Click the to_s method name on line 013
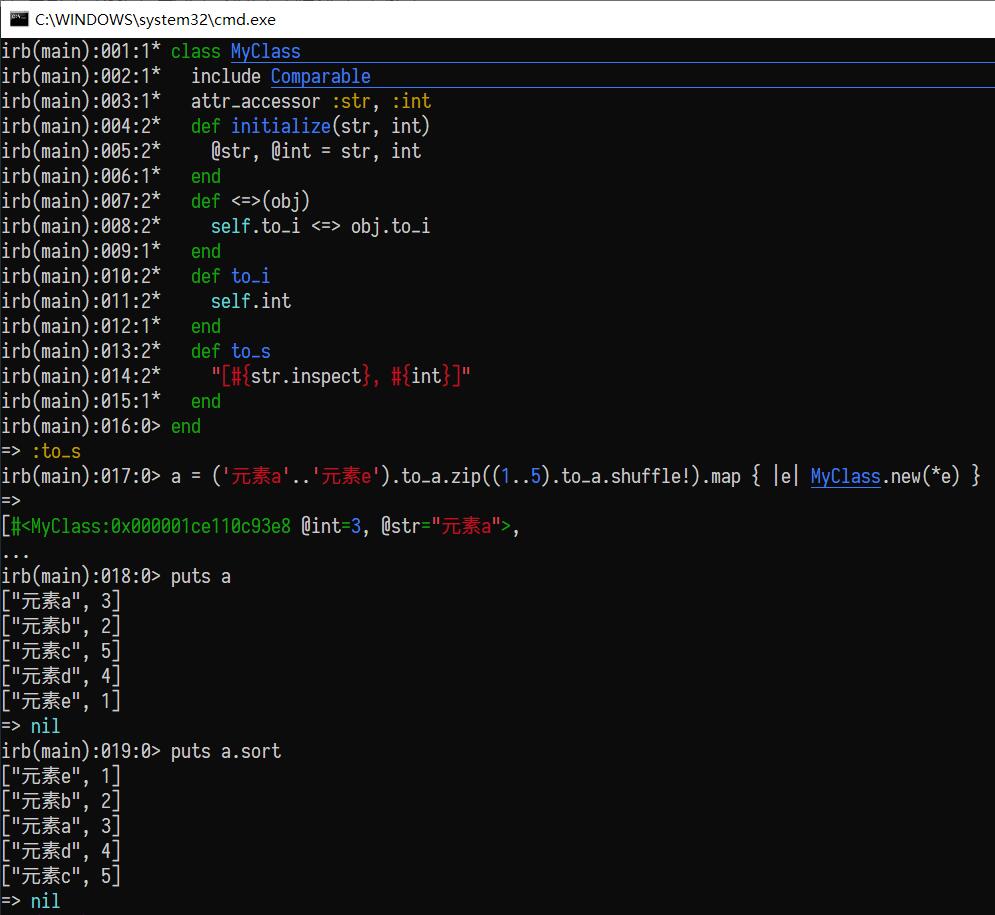The height and width of the screenshot is (915, 995). 251,352
